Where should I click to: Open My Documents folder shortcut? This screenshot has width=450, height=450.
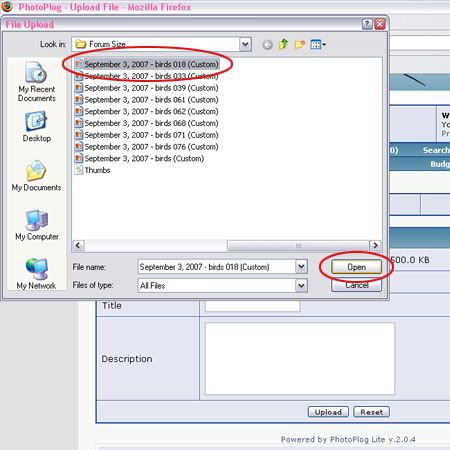pyautogui.click(x=36, y=176)
